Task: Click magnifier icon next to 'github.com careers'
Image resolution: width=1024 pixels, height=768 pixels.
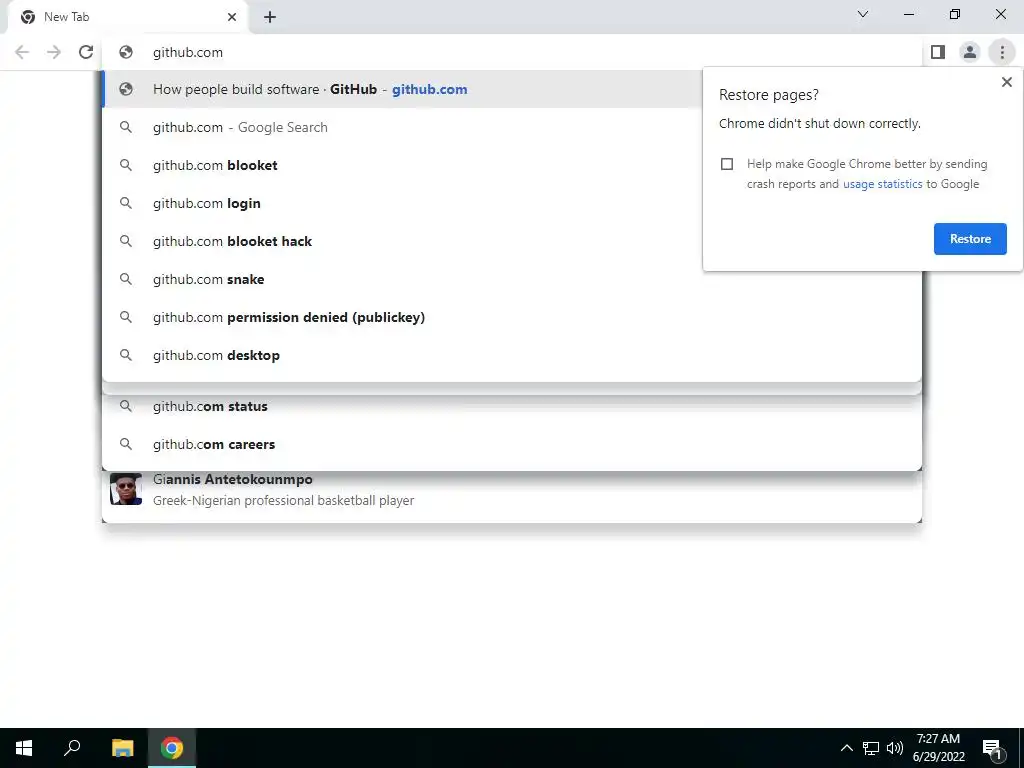Action: coord(125,444)
